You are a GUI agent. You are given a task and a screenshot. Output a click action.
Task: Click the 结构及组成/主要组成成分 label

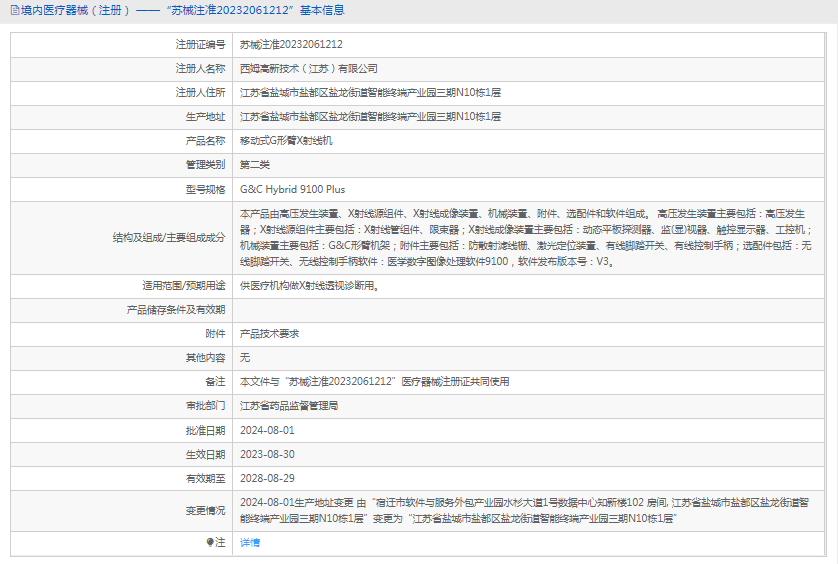click(x=169, y=237)
